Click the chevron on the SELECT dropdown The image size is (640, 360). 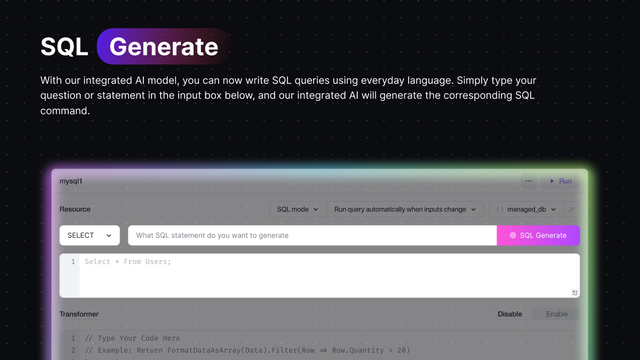[x=109, y=236]
